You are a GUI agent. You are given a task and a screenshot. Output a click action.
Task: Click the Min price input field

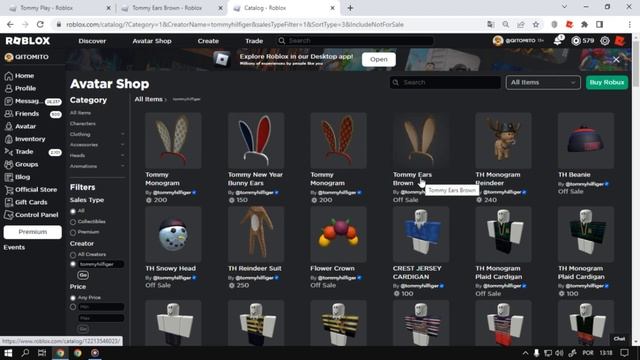click(x=101, y=307)
